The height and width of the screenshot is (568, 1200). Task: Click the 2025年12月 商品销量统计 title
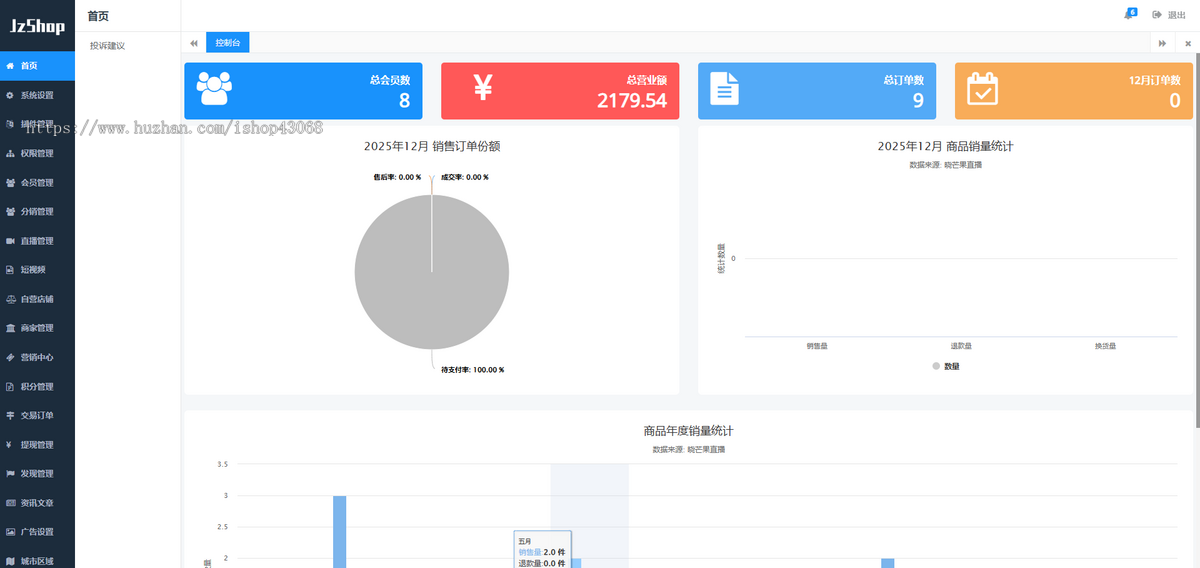click(x=945, y=146)
